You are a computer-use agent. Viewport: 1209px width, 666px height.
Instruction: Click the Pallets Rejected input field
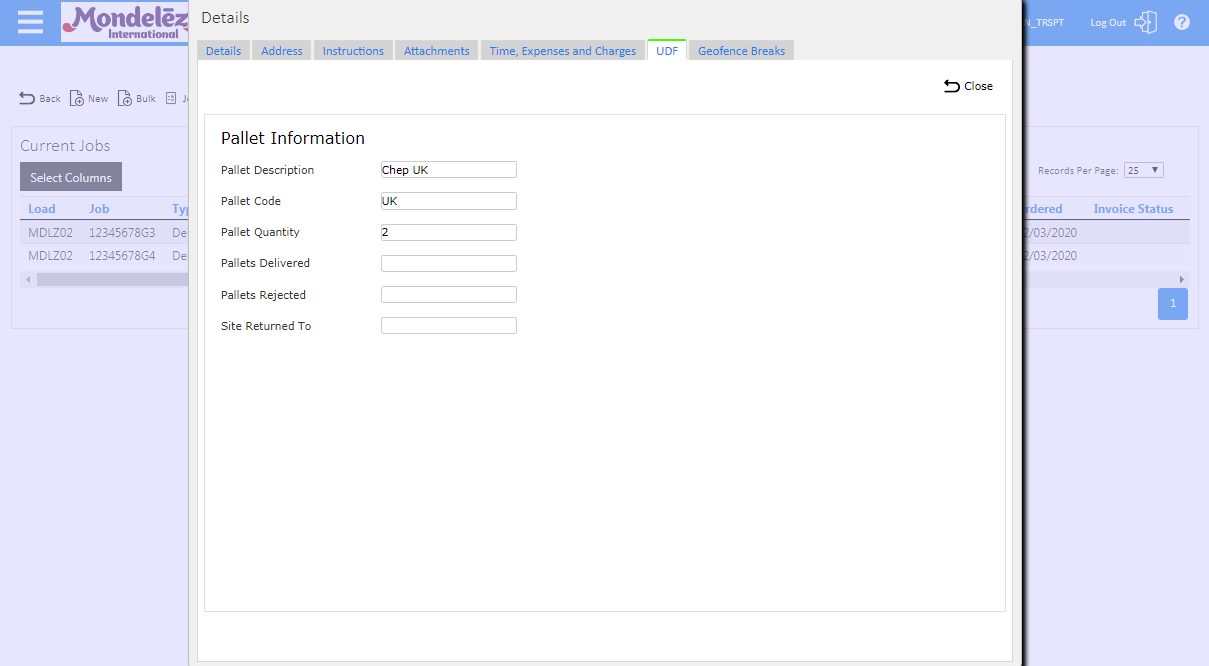[x=449, y=294]
